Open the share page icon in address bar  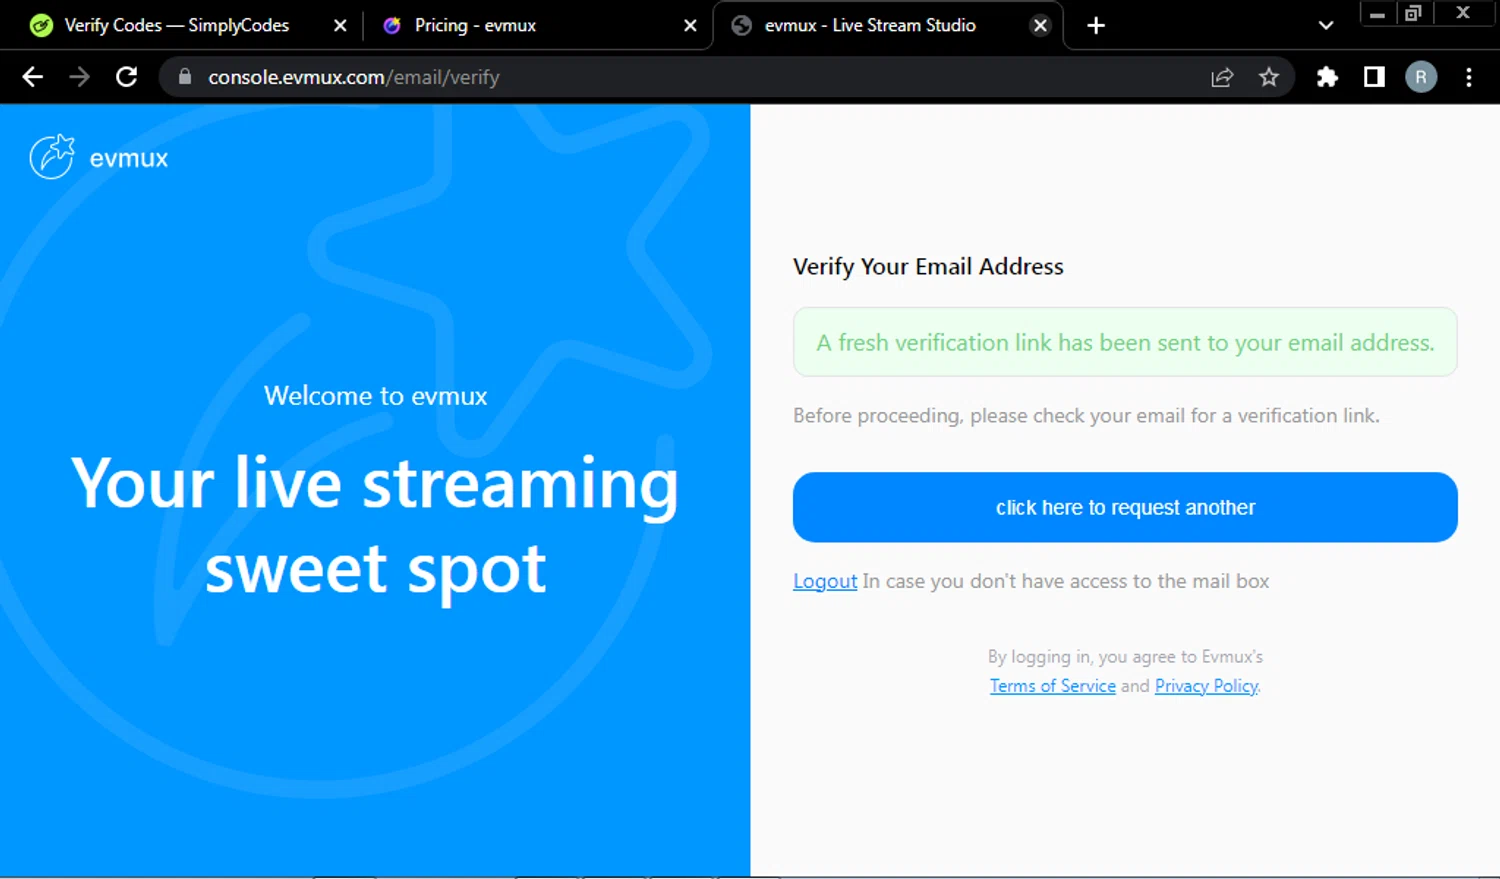pyautogui.click(x=1222, y=77)
